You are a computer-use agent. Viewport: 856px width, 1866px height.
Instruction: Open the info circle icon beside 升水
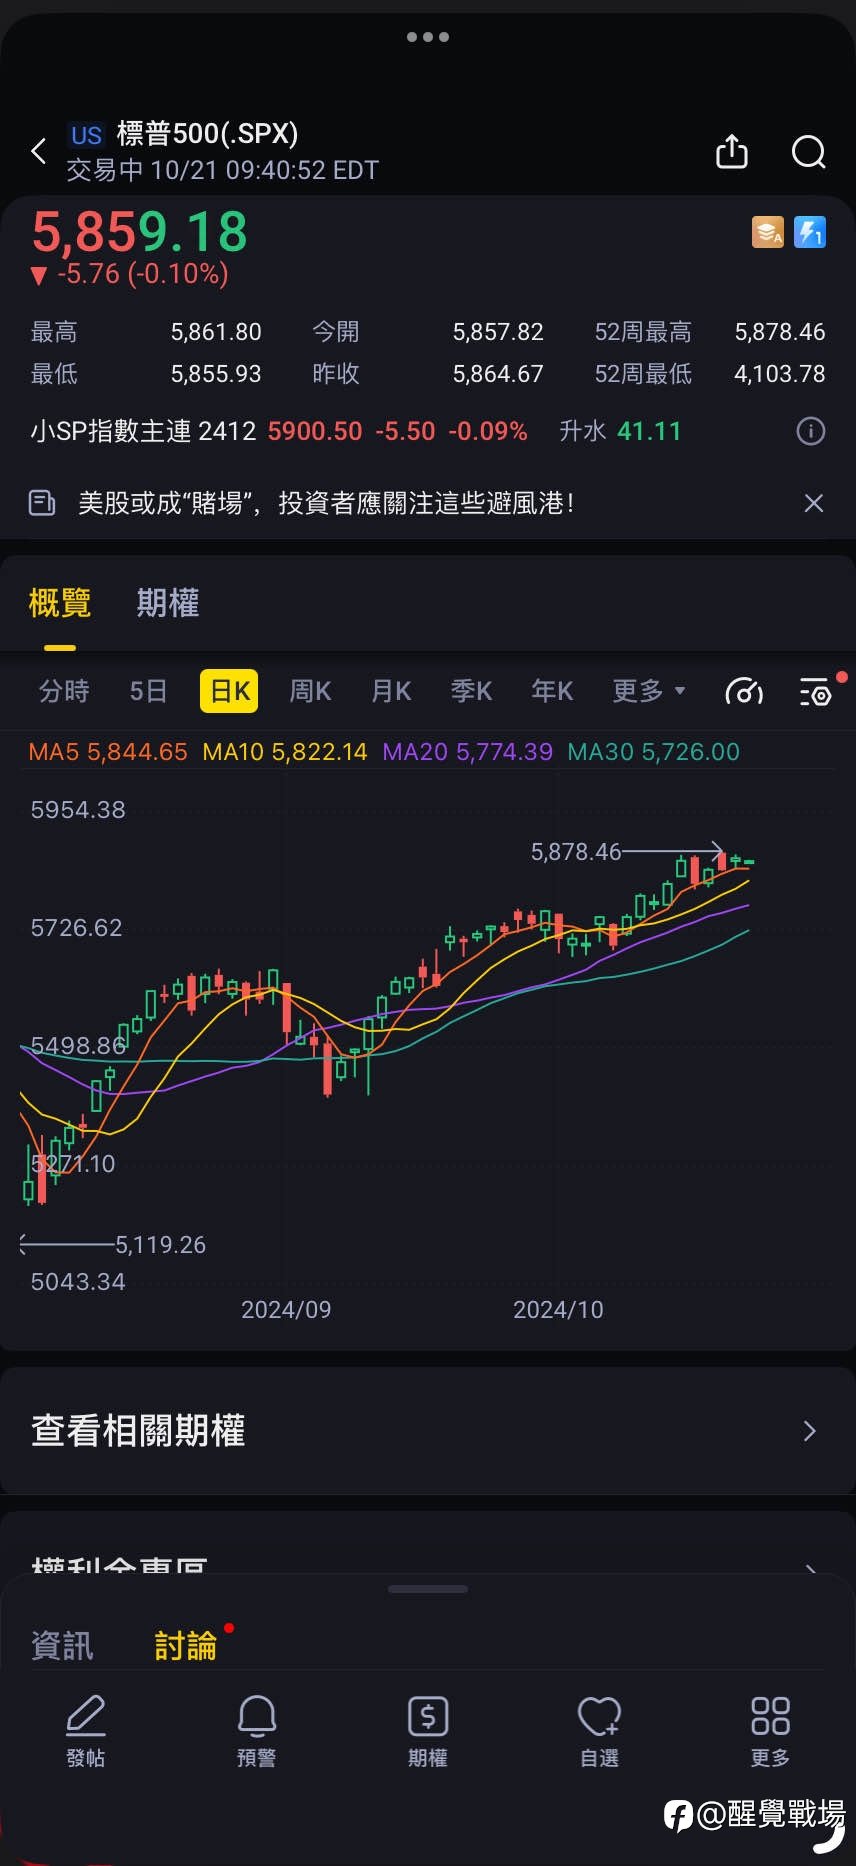(810, 431)
